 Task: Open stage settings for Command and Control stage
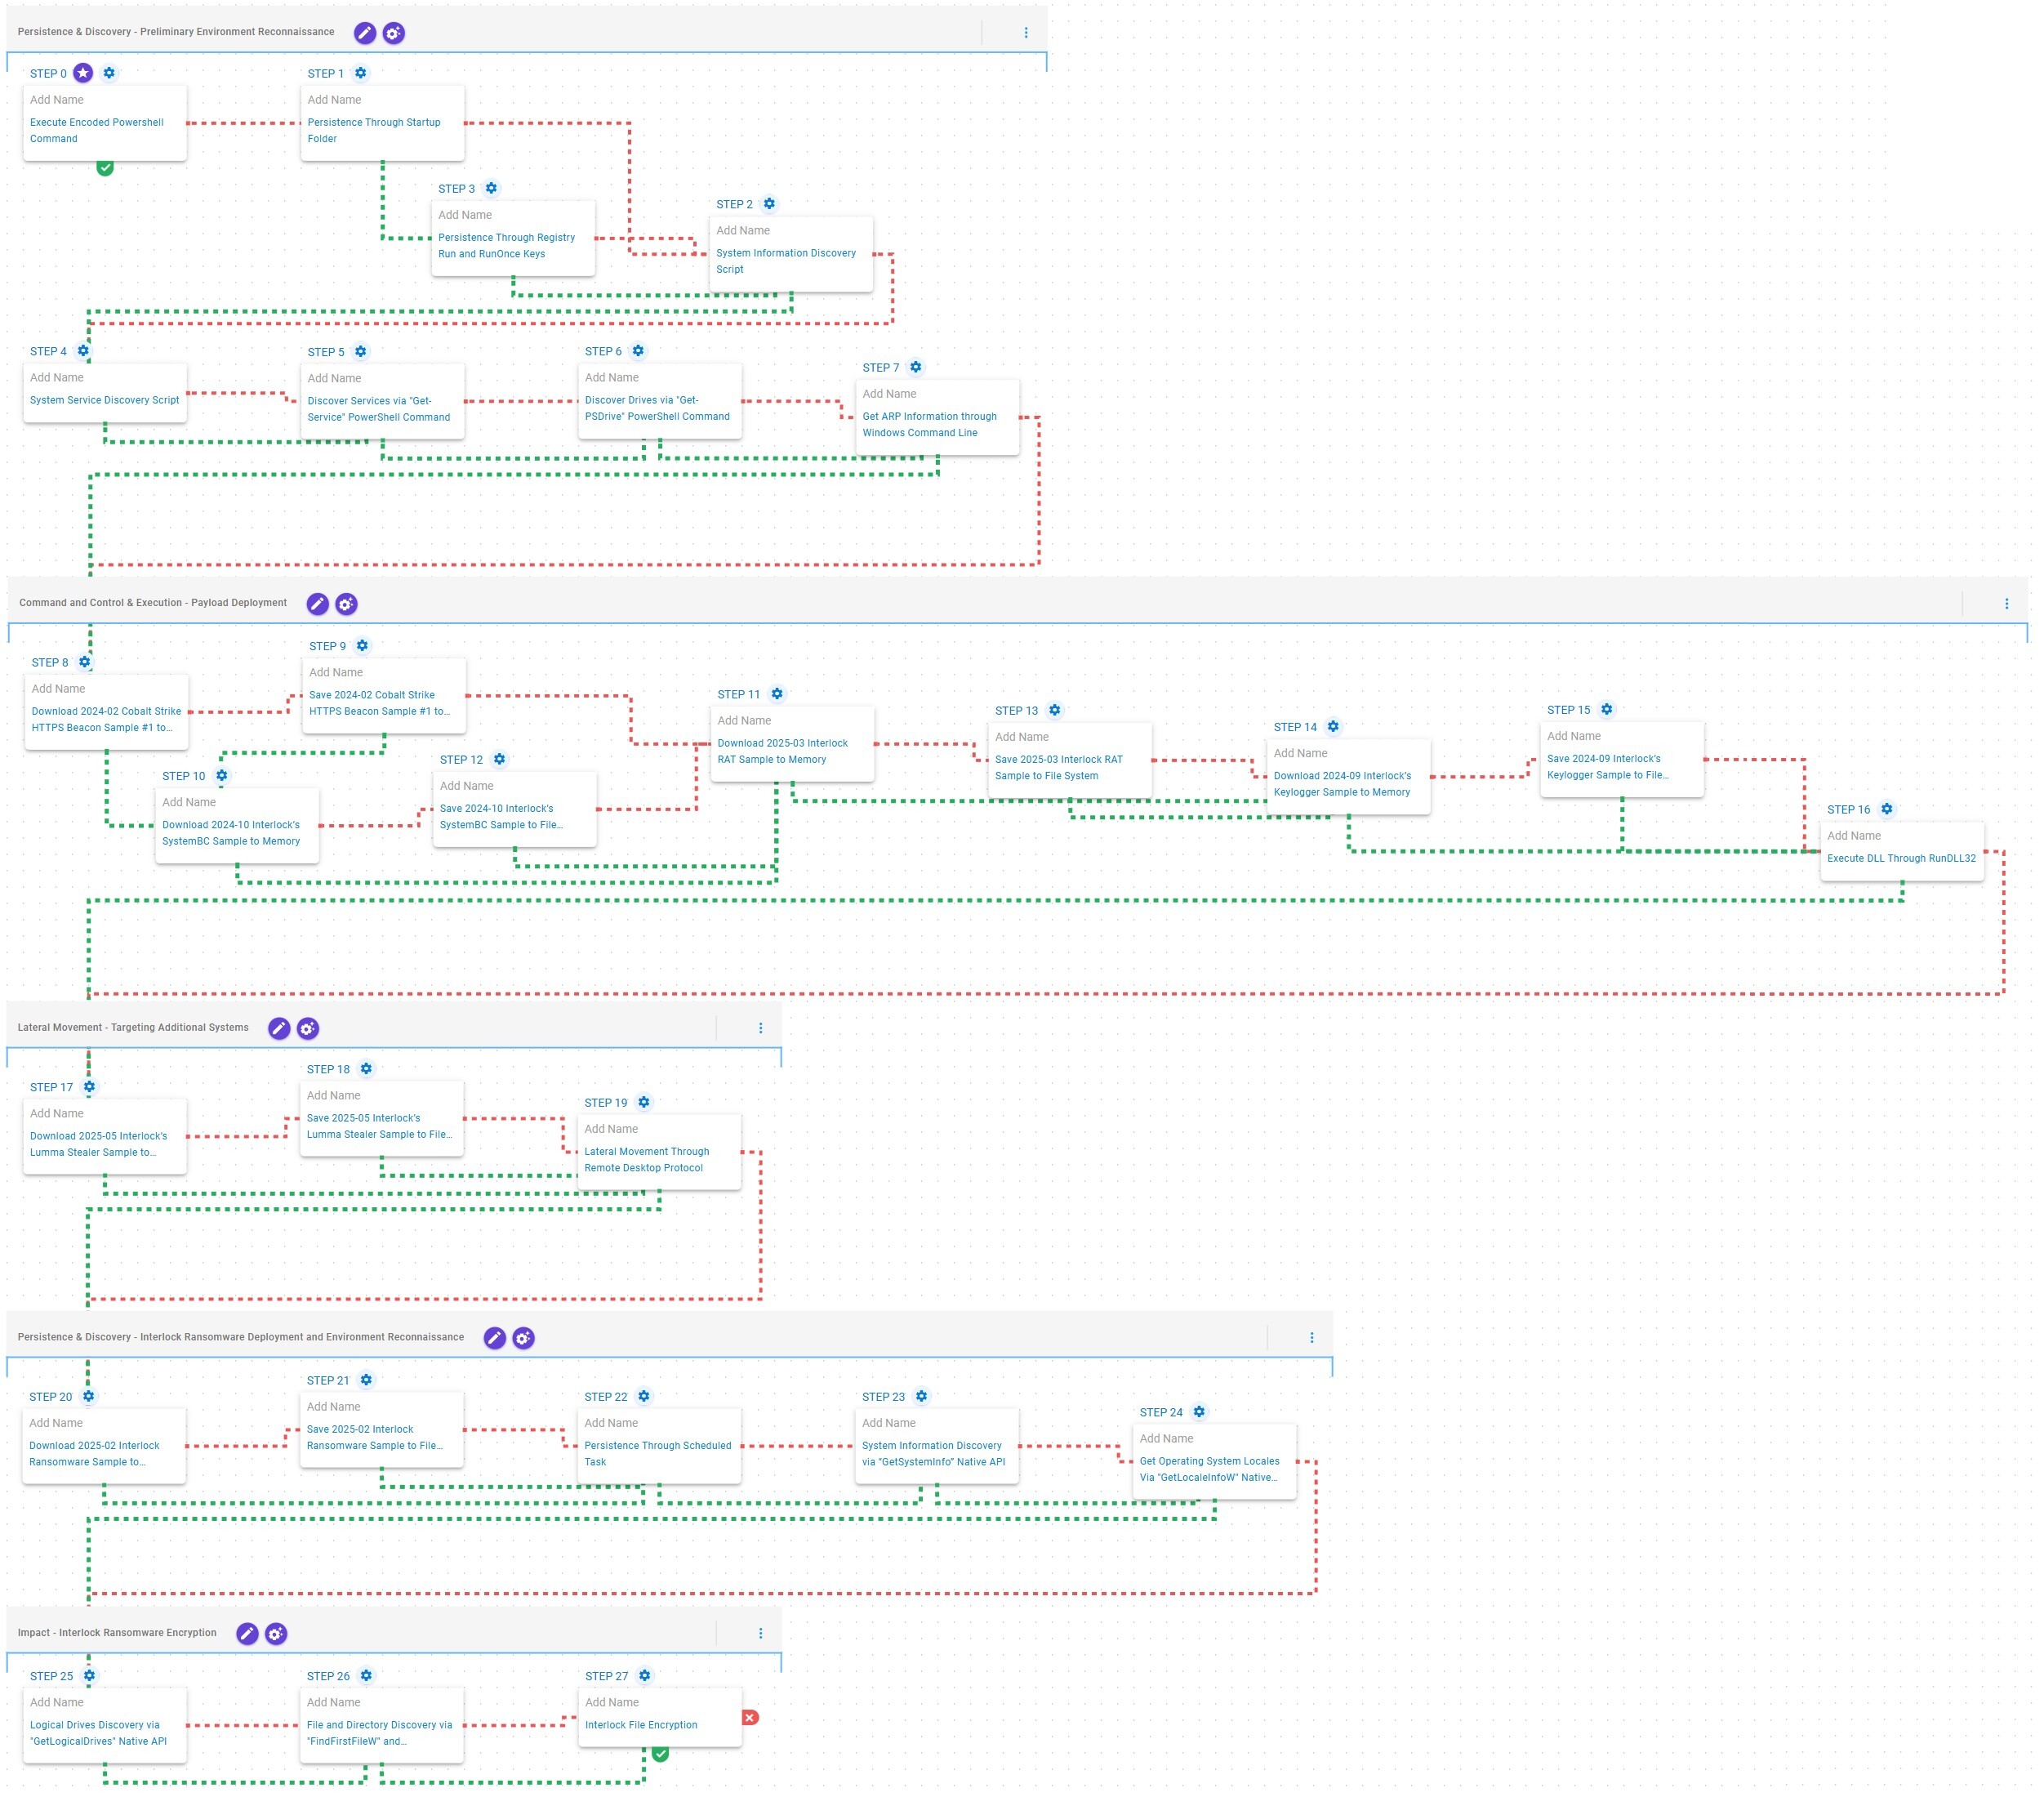(346, 604)
